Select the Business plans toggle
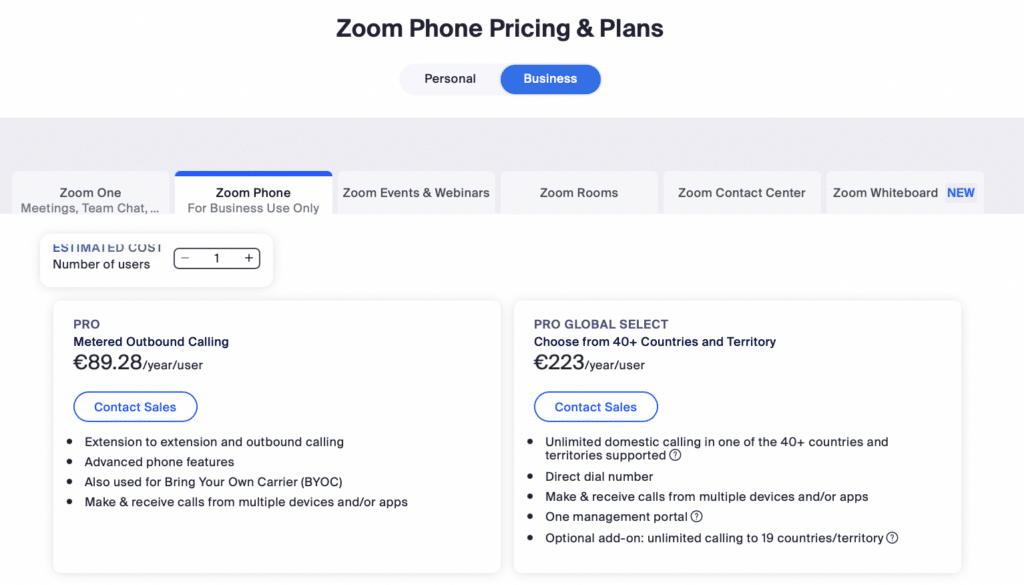Screen dimensions: 1024x585 [550, 79]
